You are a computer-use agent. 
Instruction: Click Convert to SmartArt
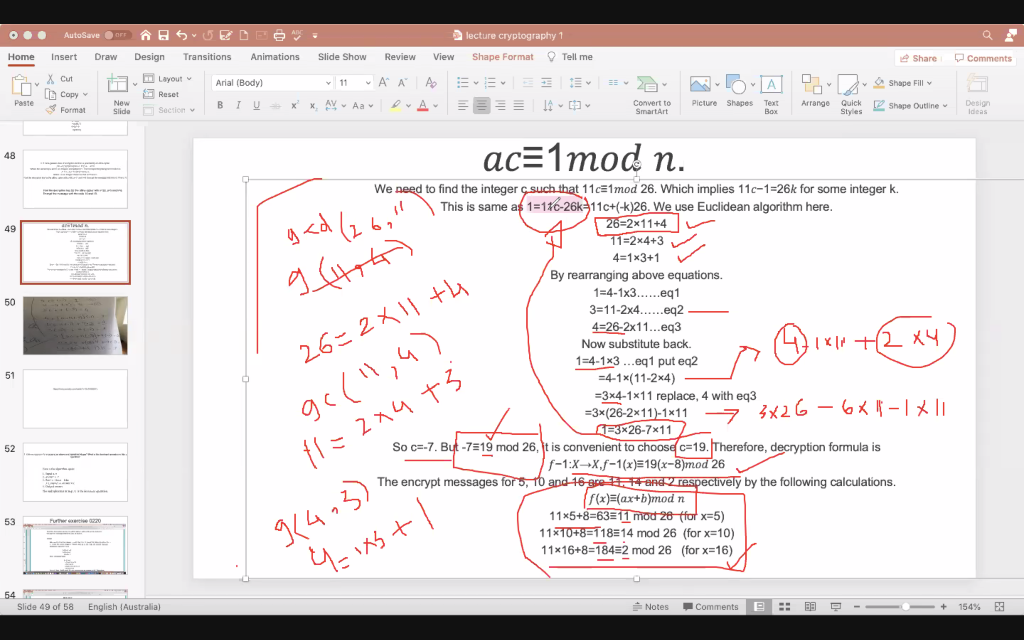coord(651,95)
